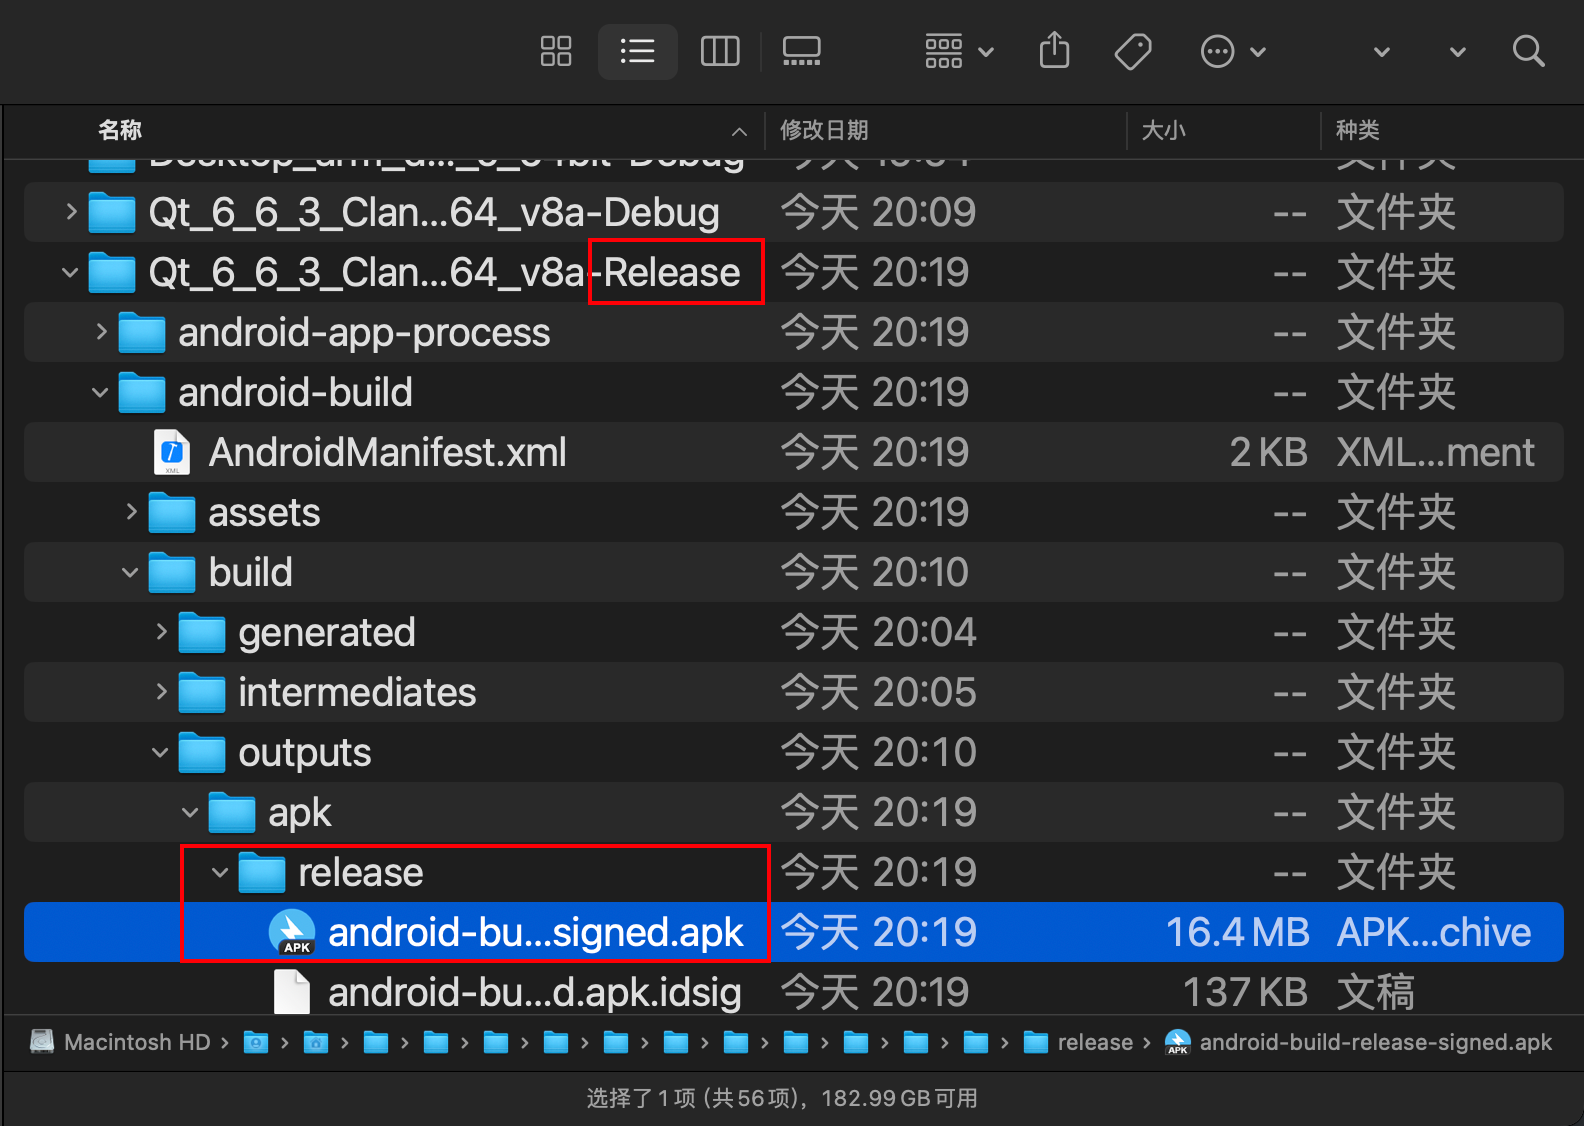Expand the generated folder
Screen dimensions: 1584x1126
click(x=160, y=632)
